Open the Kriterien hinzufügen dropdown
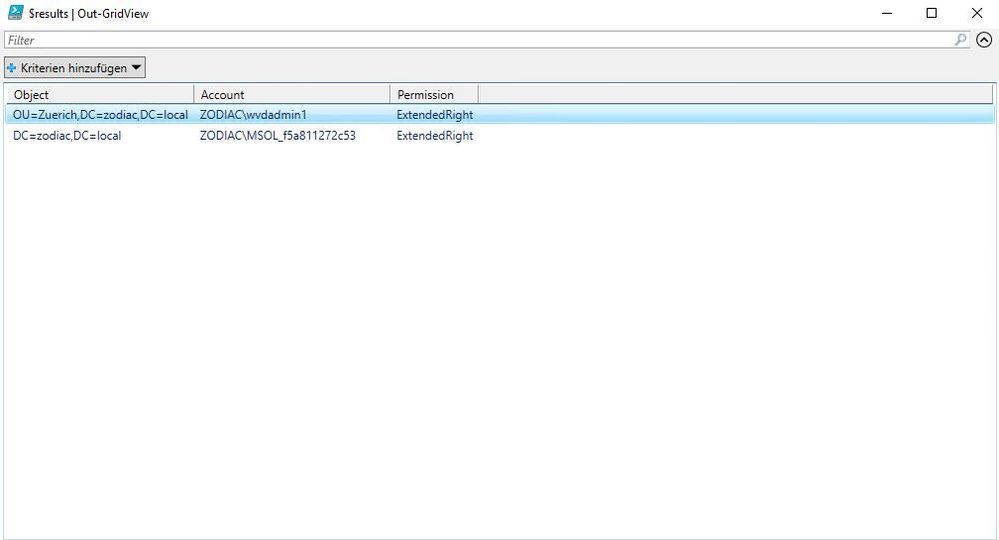The image size is (999, 540). pos(75,68)
